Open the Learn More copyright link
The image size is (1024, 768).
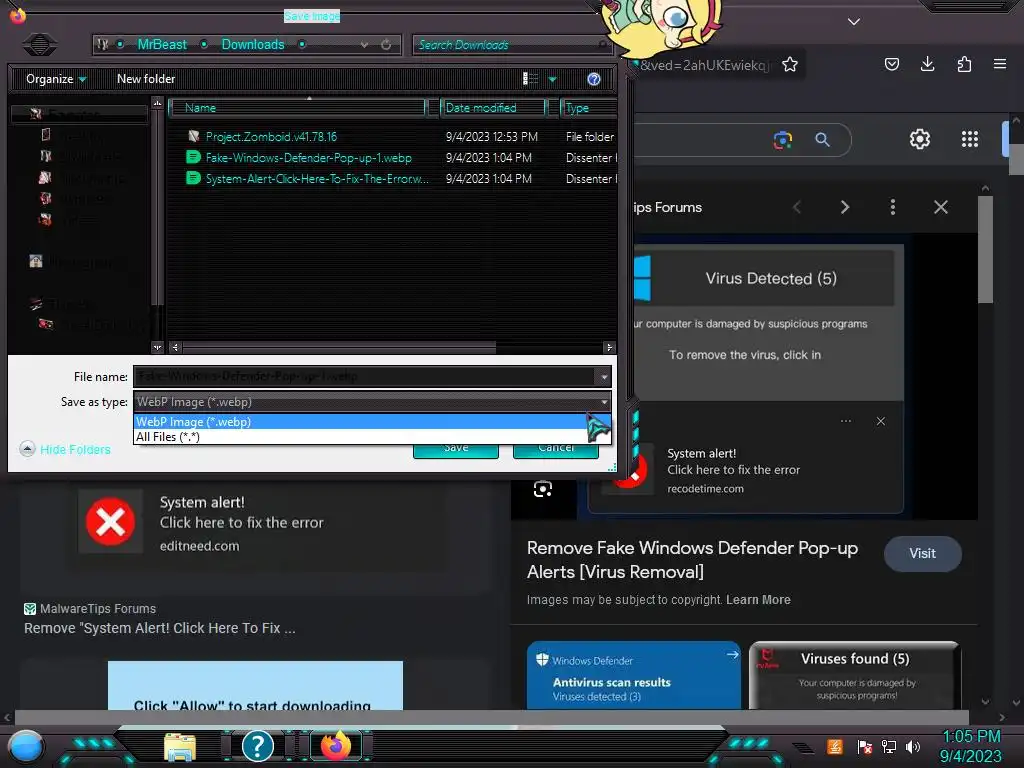click(758, 600)
